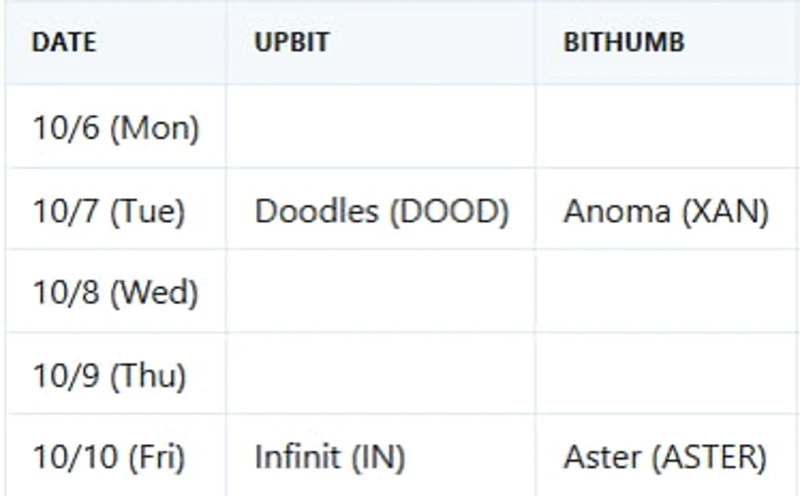Click the word Doodles in the Upbit column
The height and width of the screenshot is (496, 800).
click(x=316, y=211)
